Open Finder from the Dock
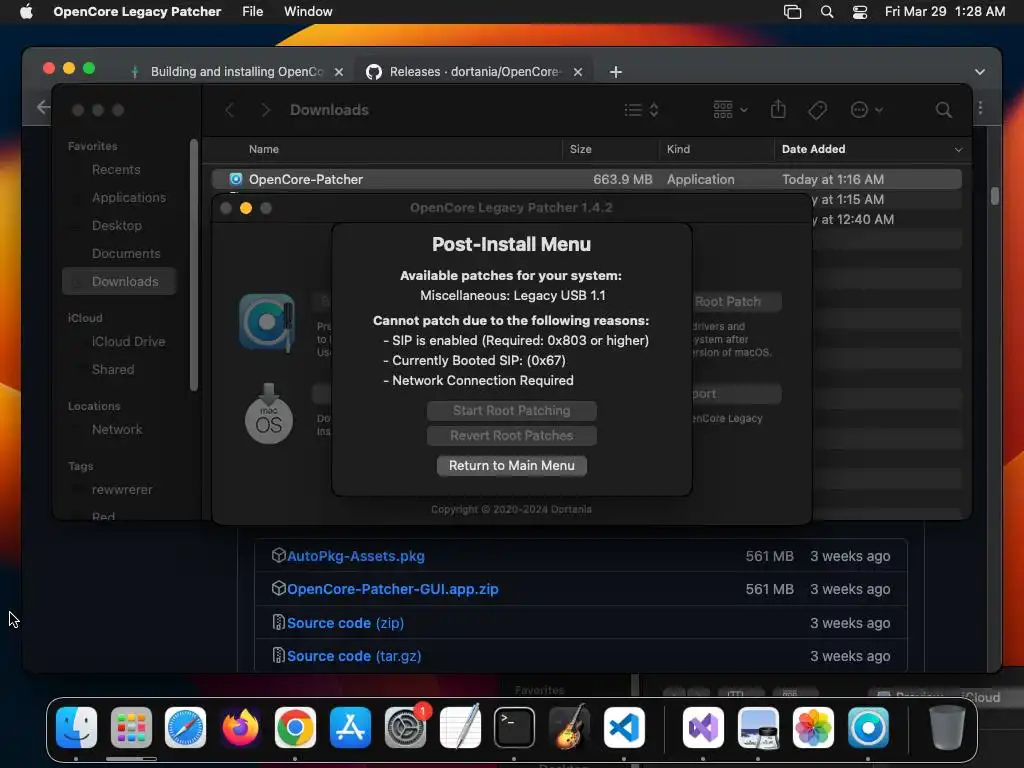Screen dimensions: 1024x768 76,728
